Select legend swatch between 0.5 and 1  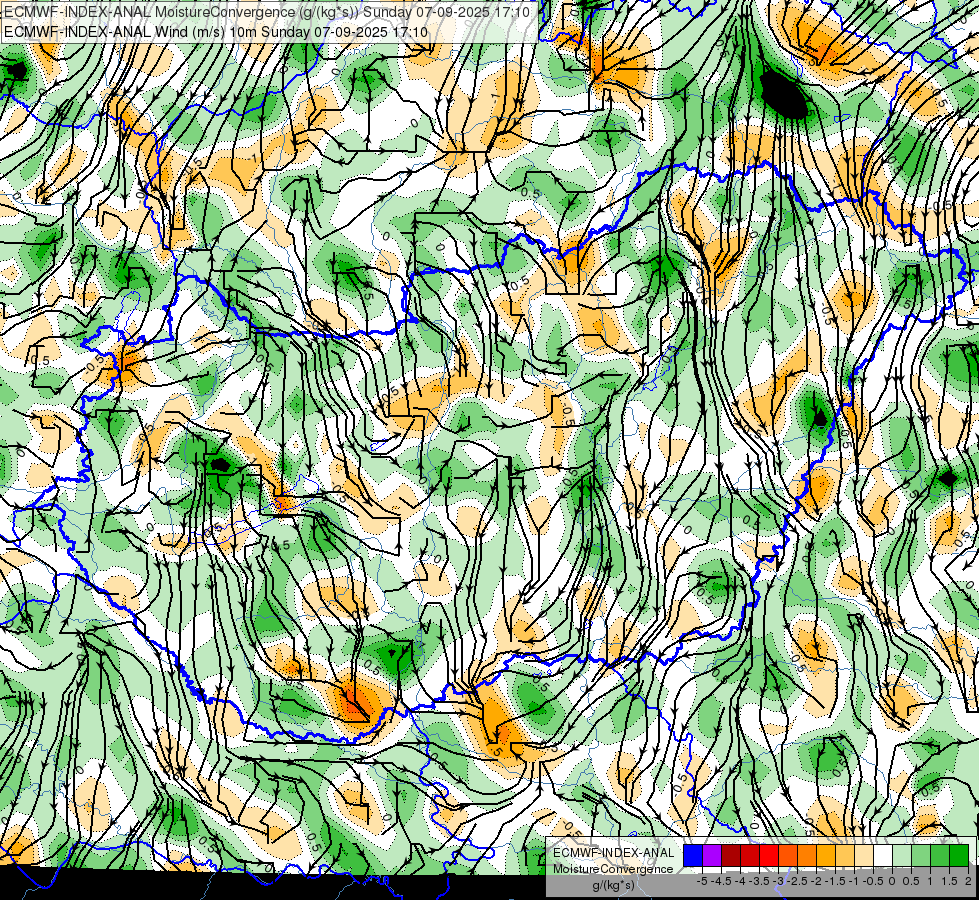click(x=921, y=855)
